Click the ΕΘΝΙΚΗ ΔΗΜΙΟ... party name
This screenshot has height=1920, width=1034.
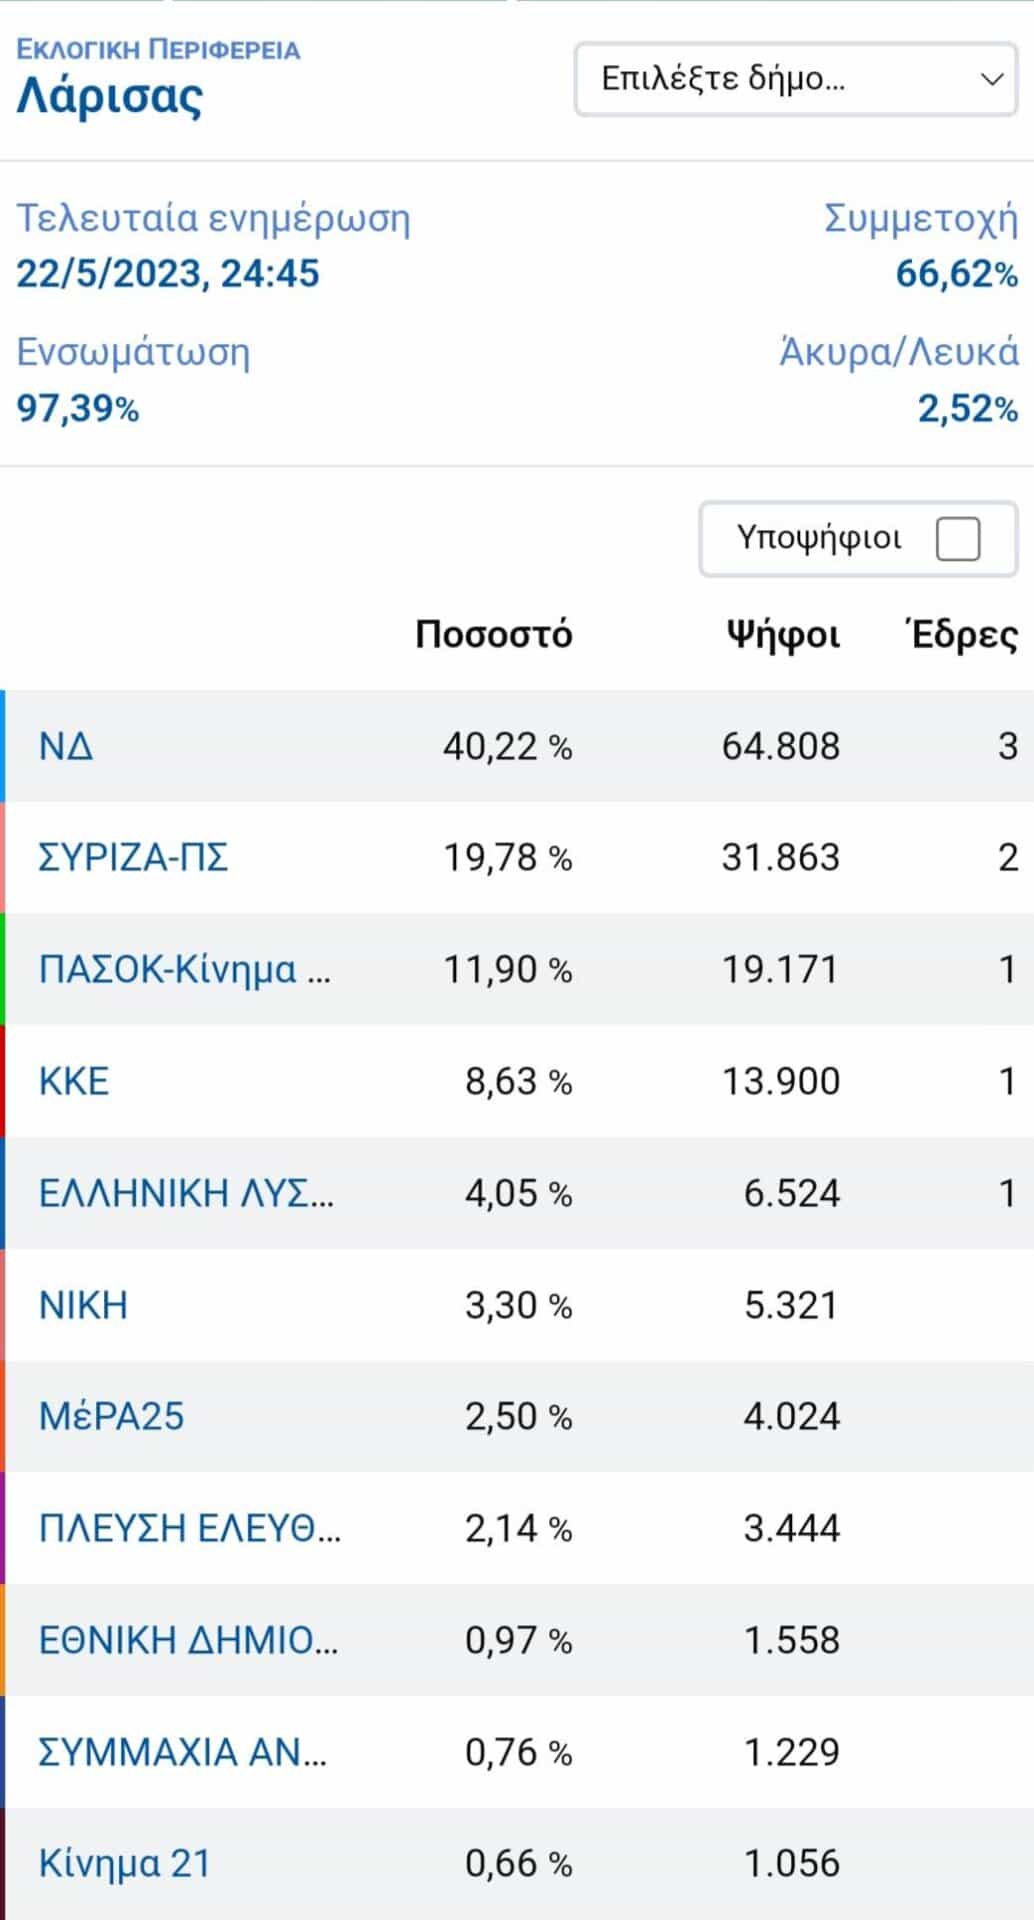tap(188, 1641)
